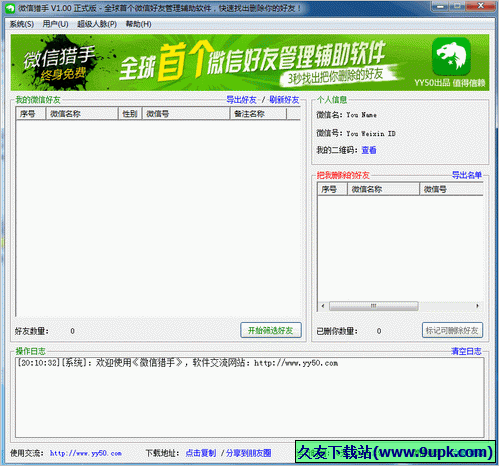Image resolution: width=499 pixels, height=466 pixels.
Task: Click 微信名称 header in deleted-friends list
Action: pos(383,189)
